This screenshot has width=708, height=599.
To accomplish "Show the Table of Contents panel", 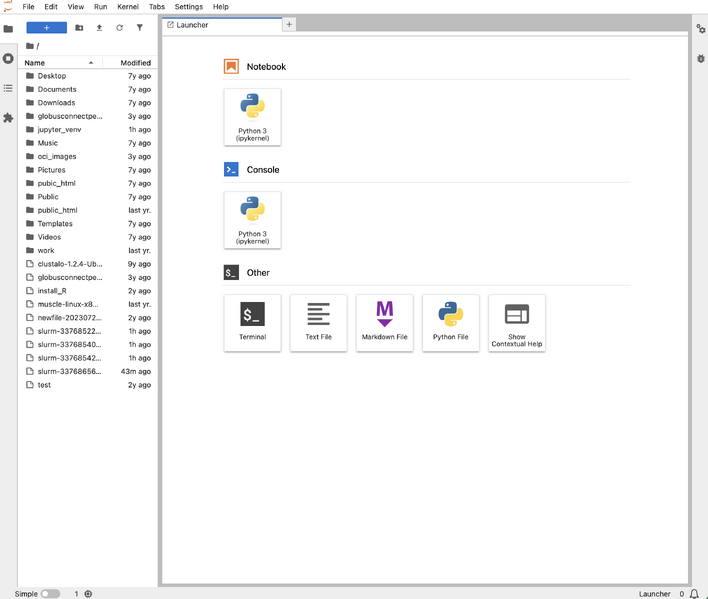I will click(8, 88).
